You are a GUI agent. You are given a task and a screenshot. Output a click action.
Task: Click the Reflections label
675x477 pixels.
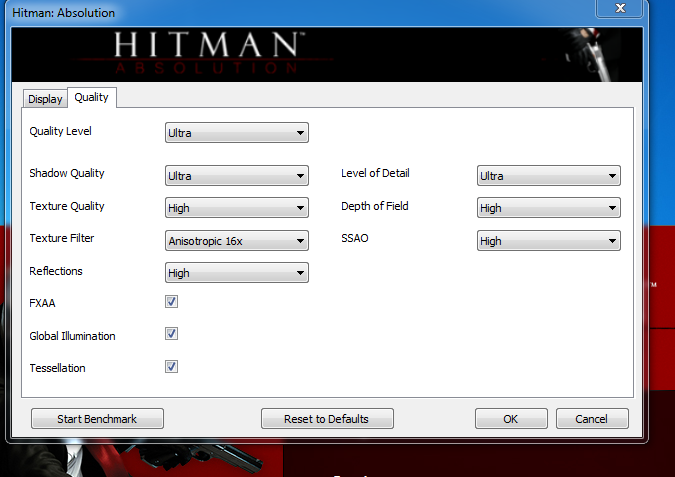click(56, 271)
